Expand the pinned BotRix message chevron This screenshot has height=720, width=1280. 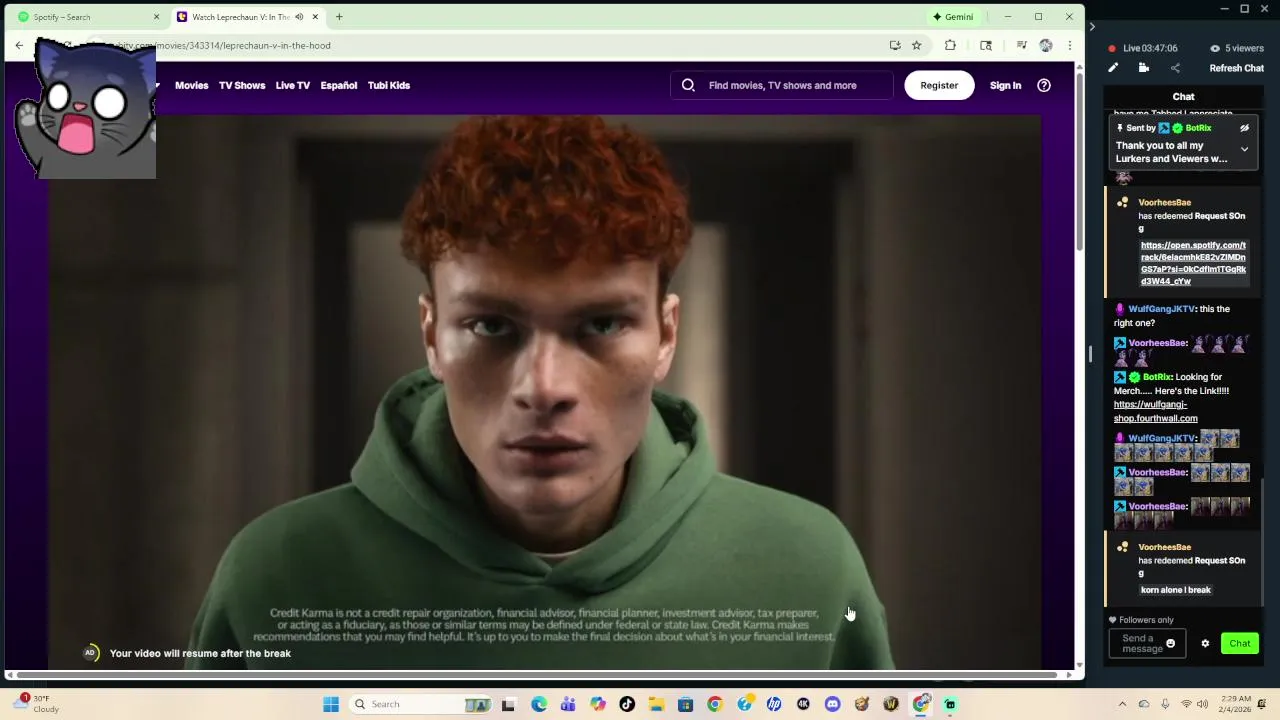click(1244, 149)
